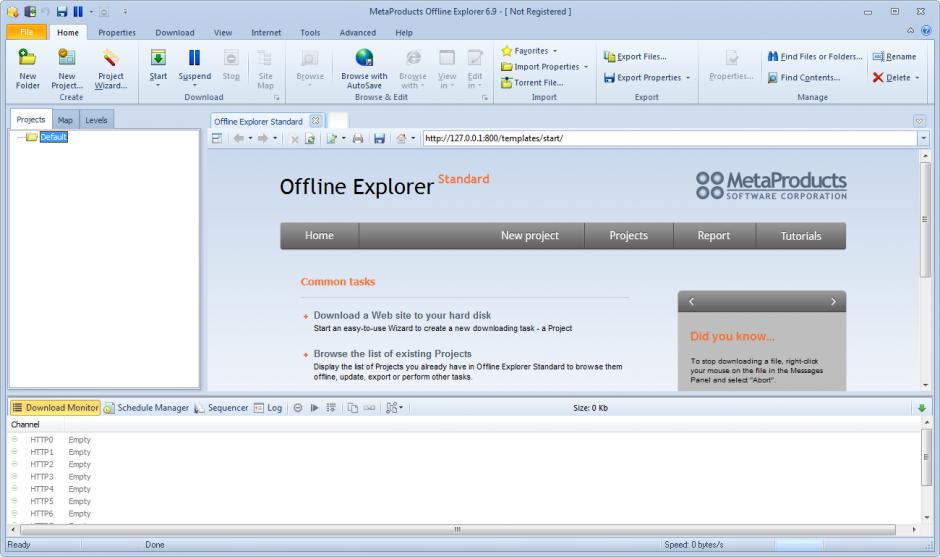Open Browse with AutoSave
The image size is (940, 557).
point(364,67)
